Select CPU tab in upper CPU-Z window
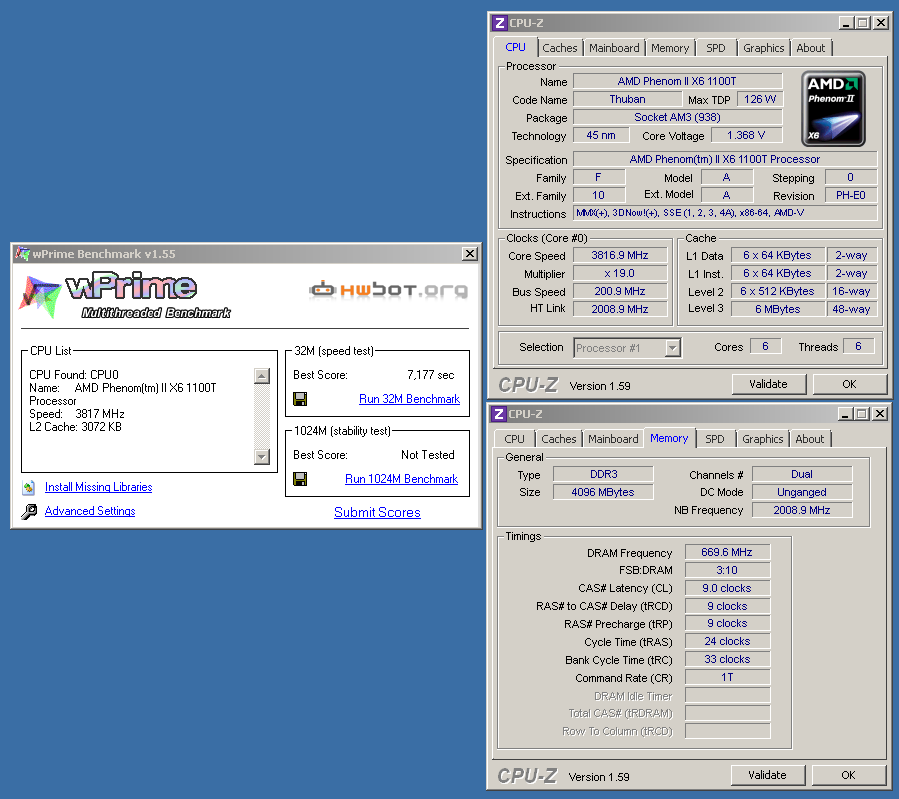The width and height of the screenshot is (899, 799). (515, 47)
